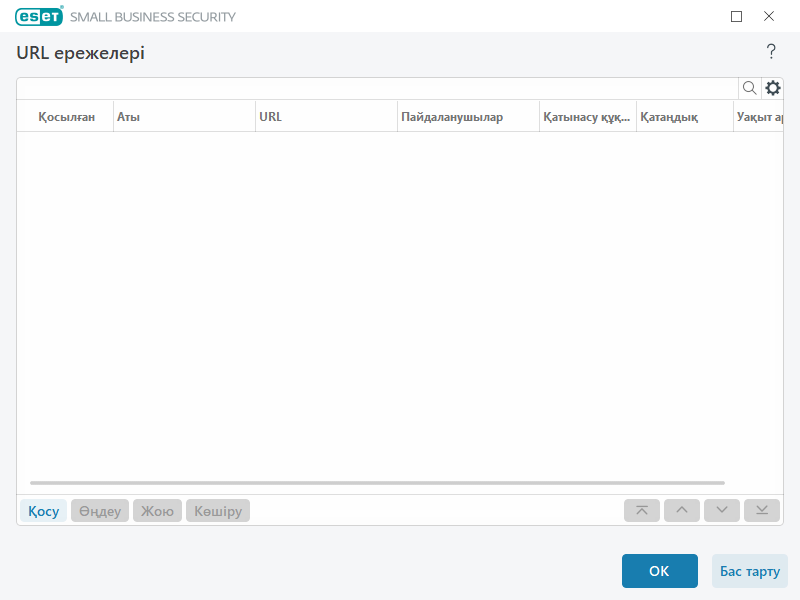Move rule down one position
The height and width of the screenshot is (600, 800).
[721, 510]
